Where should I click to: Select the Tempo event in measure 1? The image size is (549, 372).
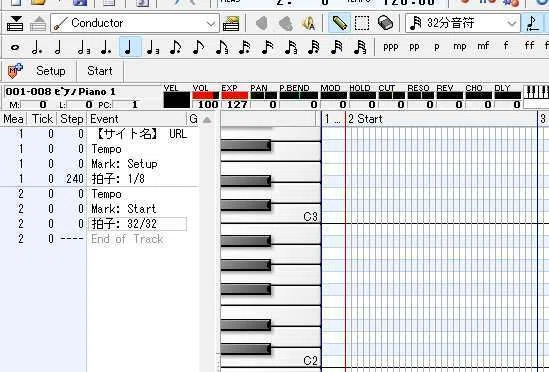click(x=100, y=149)
